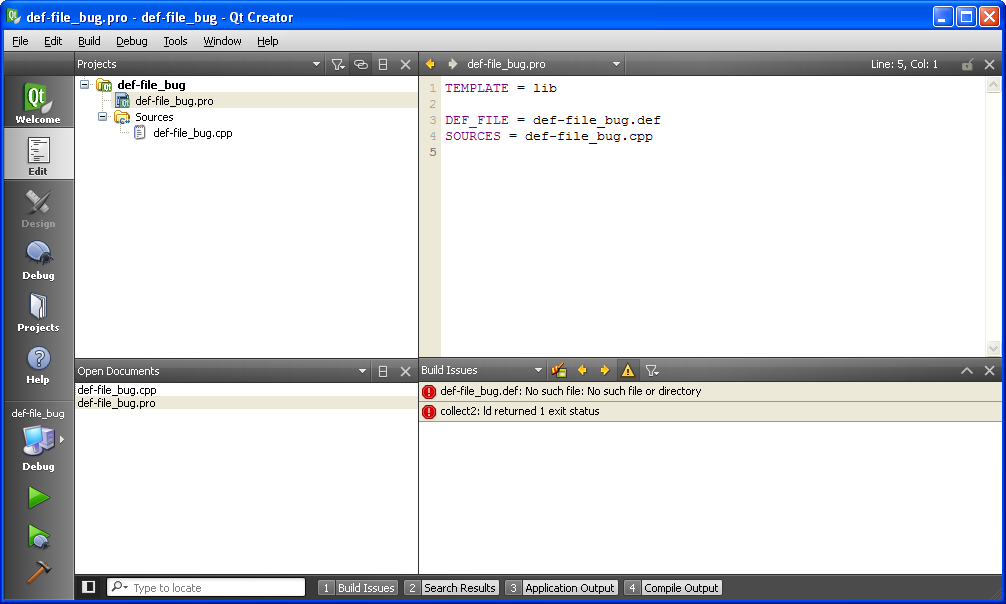Go to next build issue arrow
Viewport: 1006px width, 604px height.
605,371
